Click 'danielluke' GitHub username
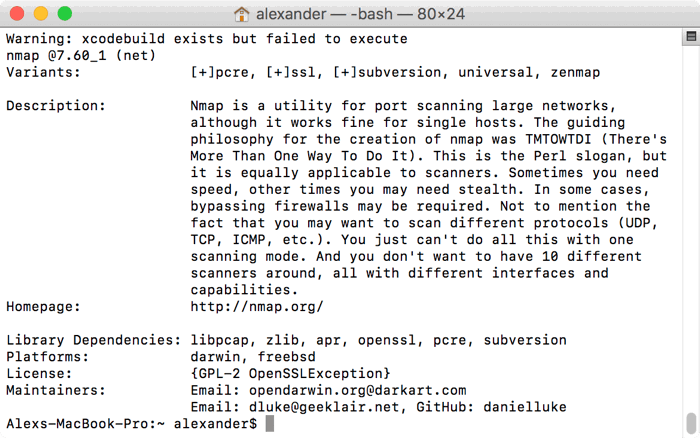Viewport: 700px width, 438px height. point(525,407)
